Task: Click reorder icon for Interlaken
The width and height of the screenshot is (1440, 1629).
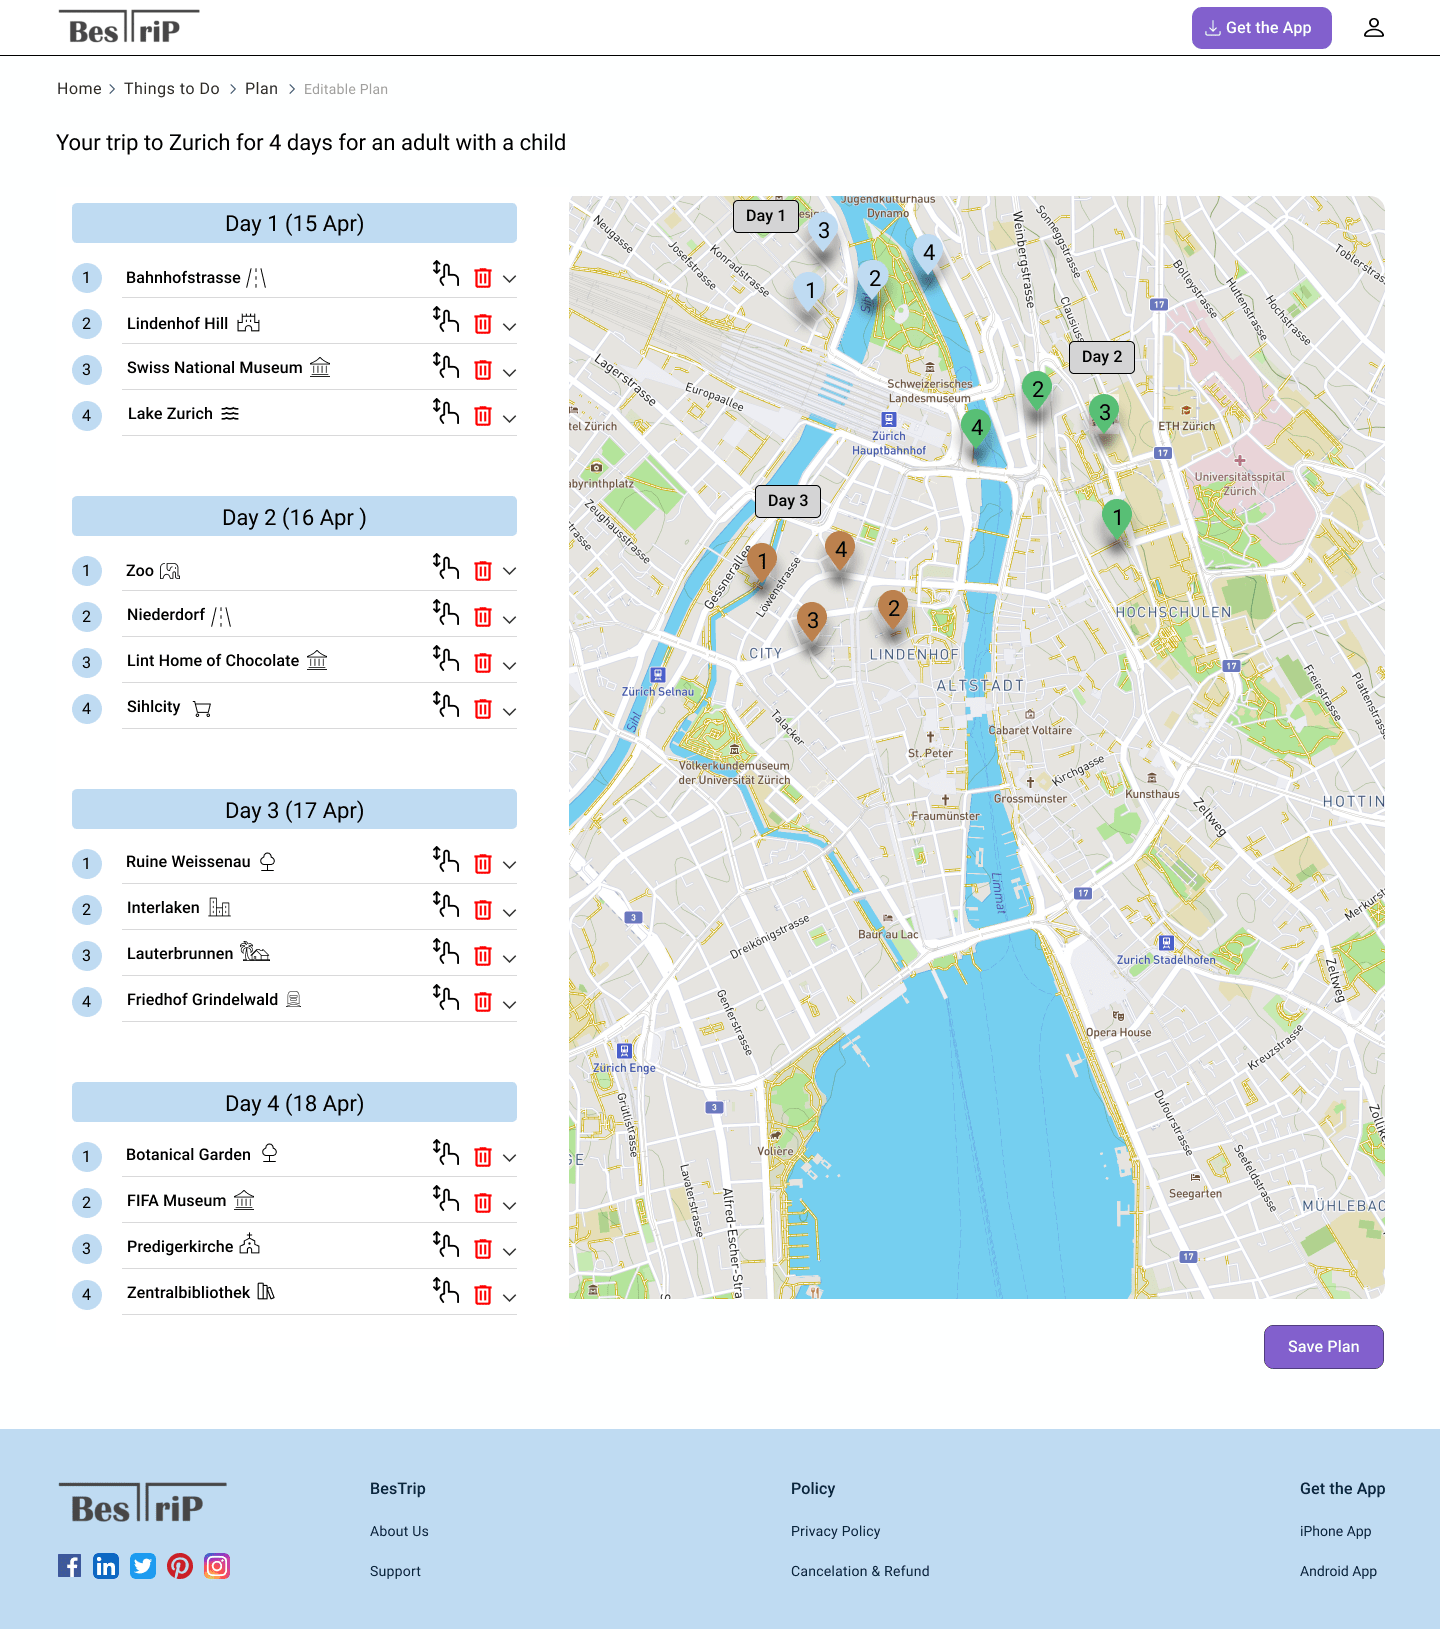Action: pos(446,905)
